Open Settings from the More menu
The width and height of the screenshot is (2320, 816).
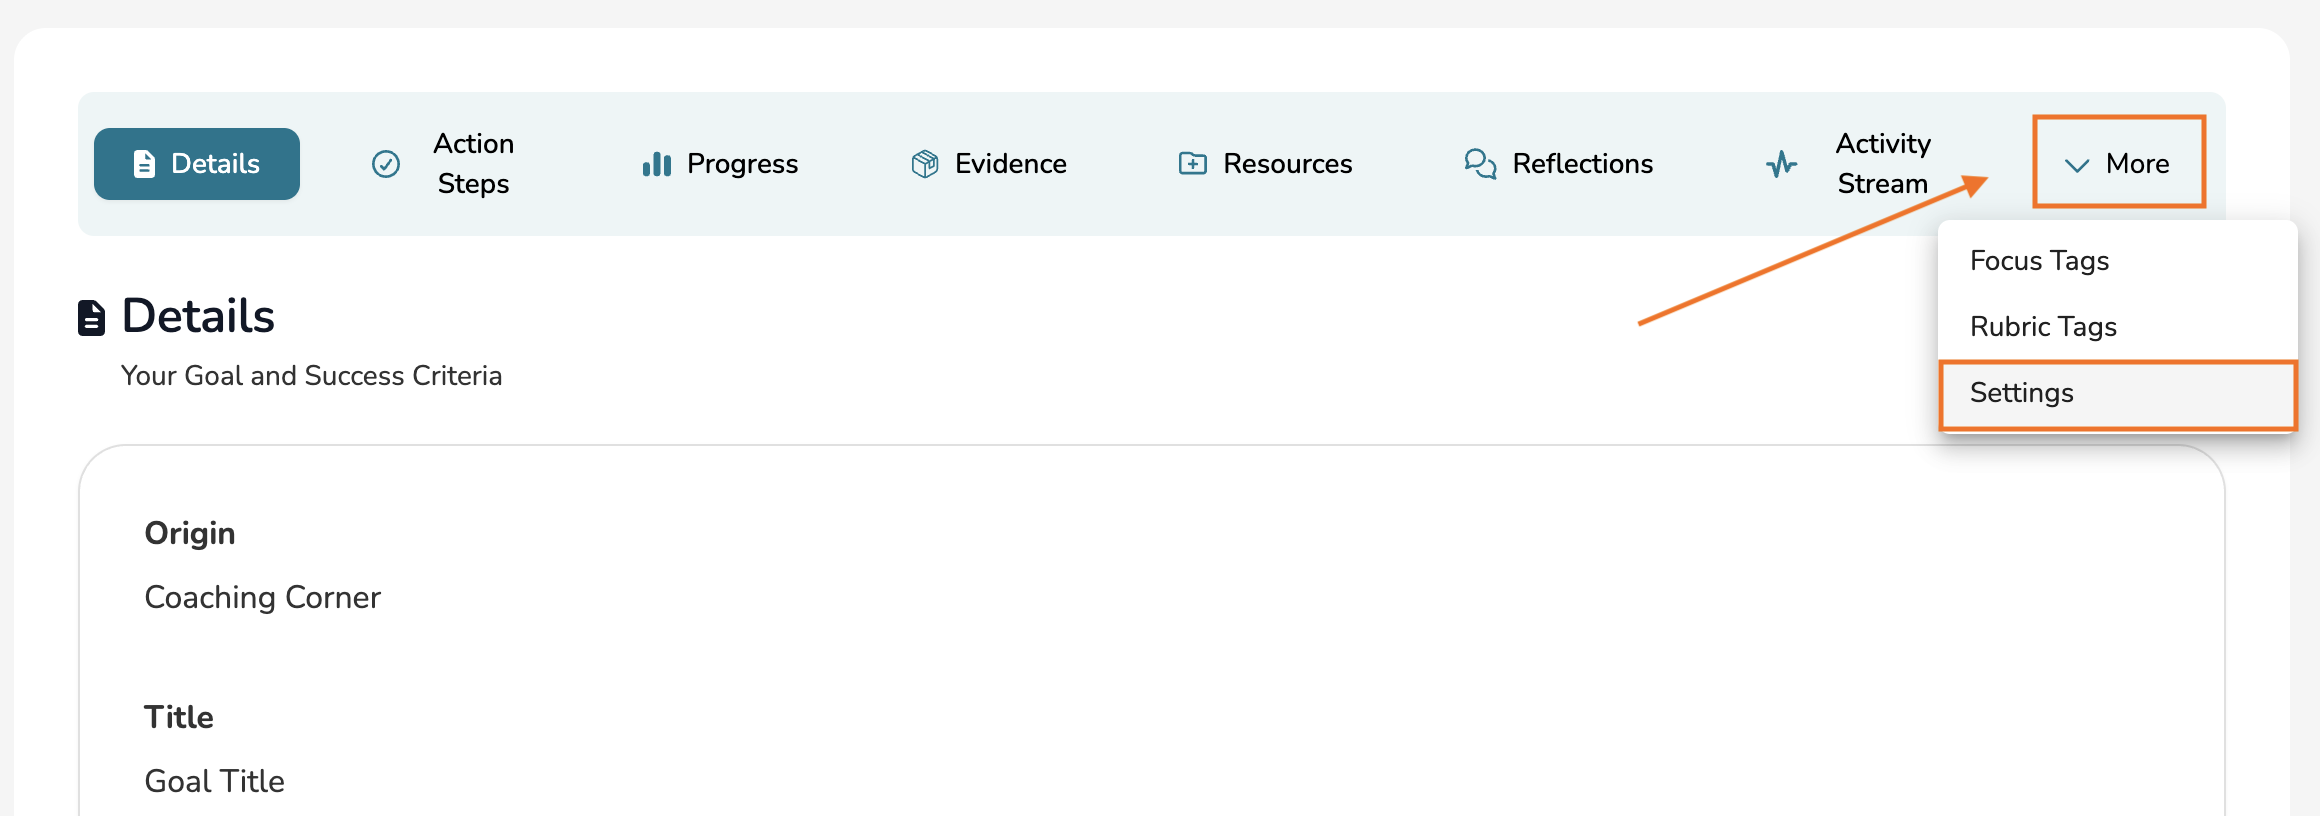click(2021, 393)
